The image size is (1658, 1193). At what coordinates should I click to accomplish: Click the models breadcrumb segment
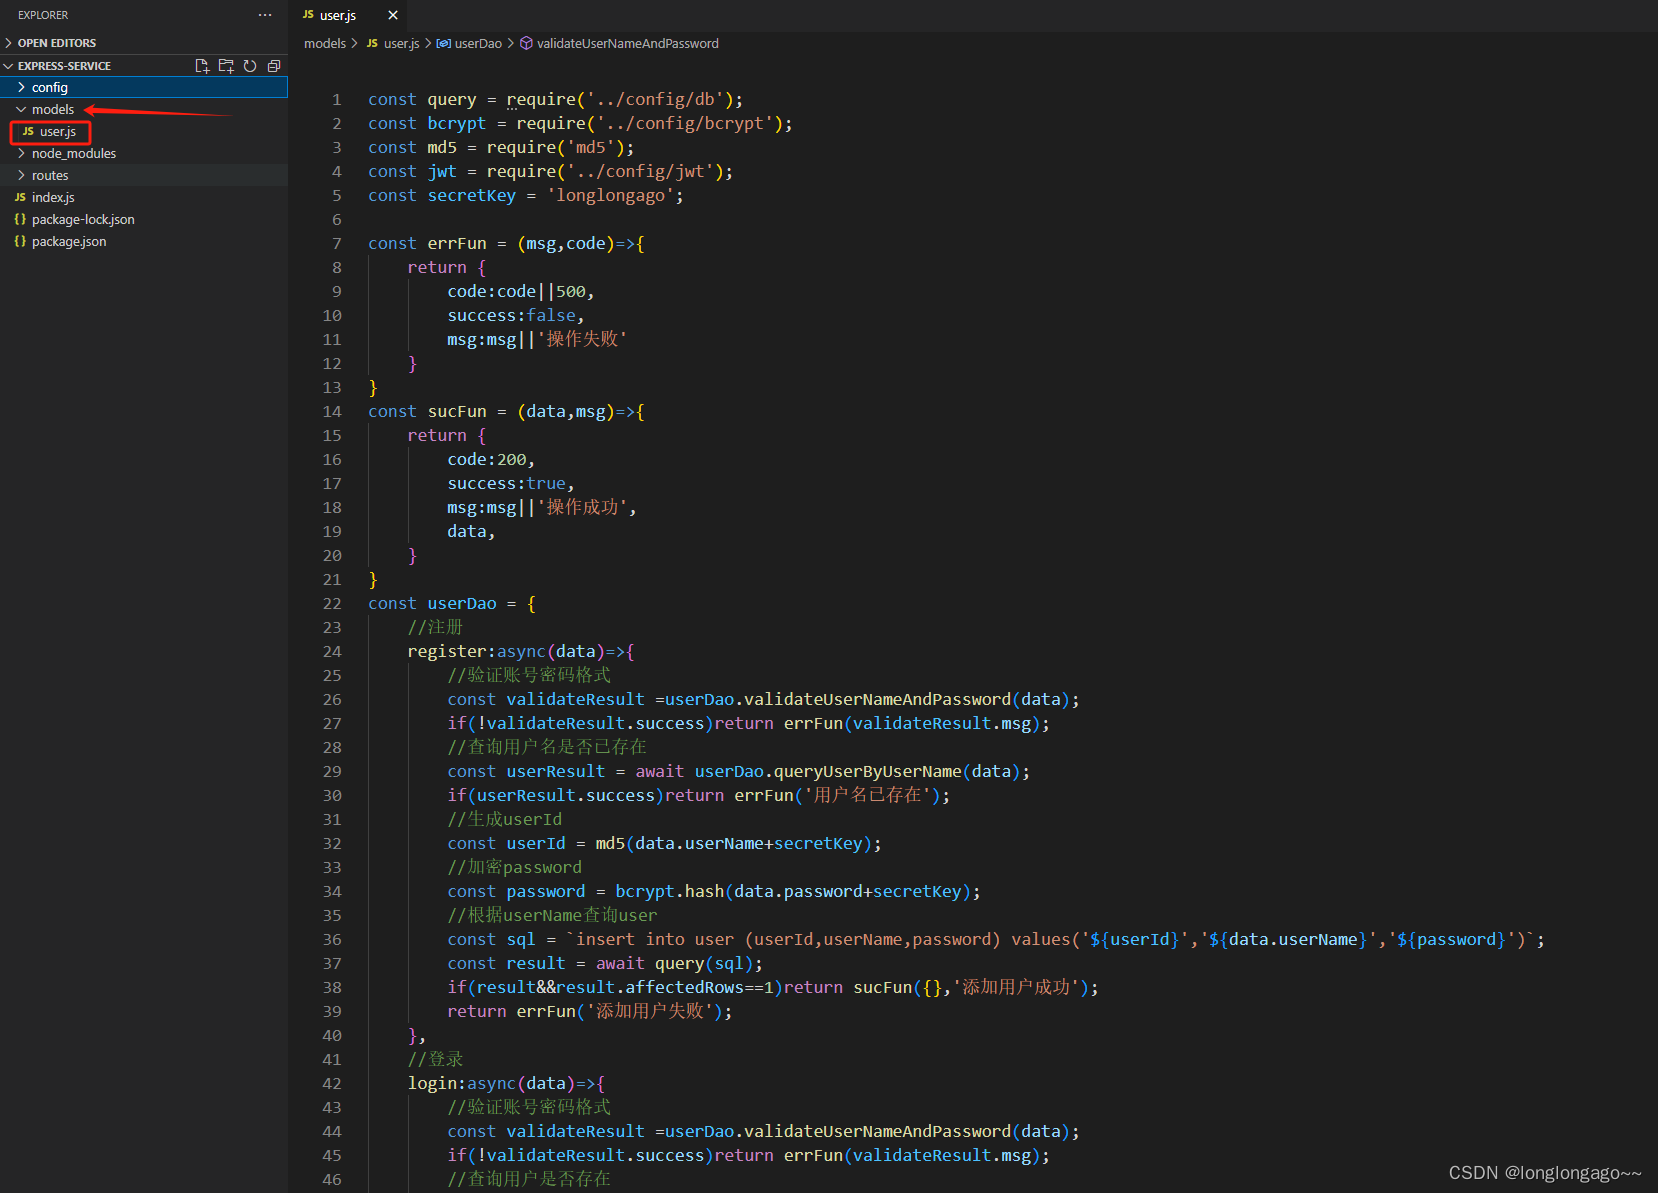tap(325, 43)
